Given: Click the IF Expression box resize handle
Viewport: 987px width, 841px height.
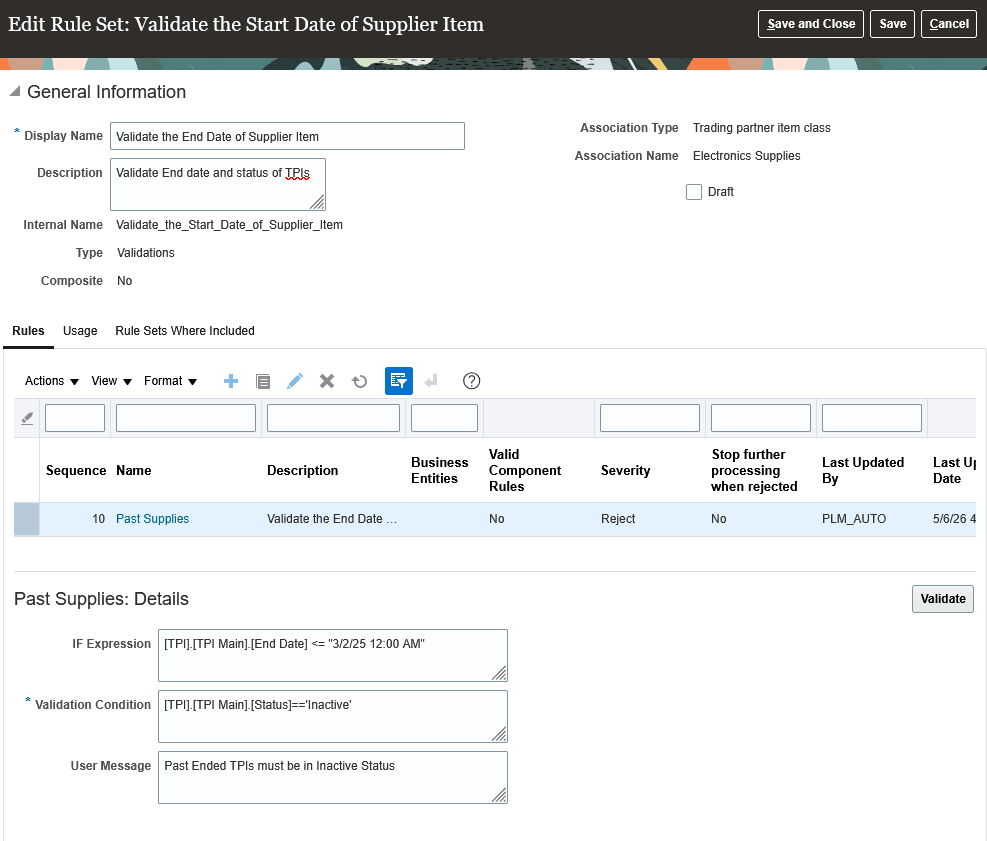Looking at the screenshot, I should pos(499,673).
